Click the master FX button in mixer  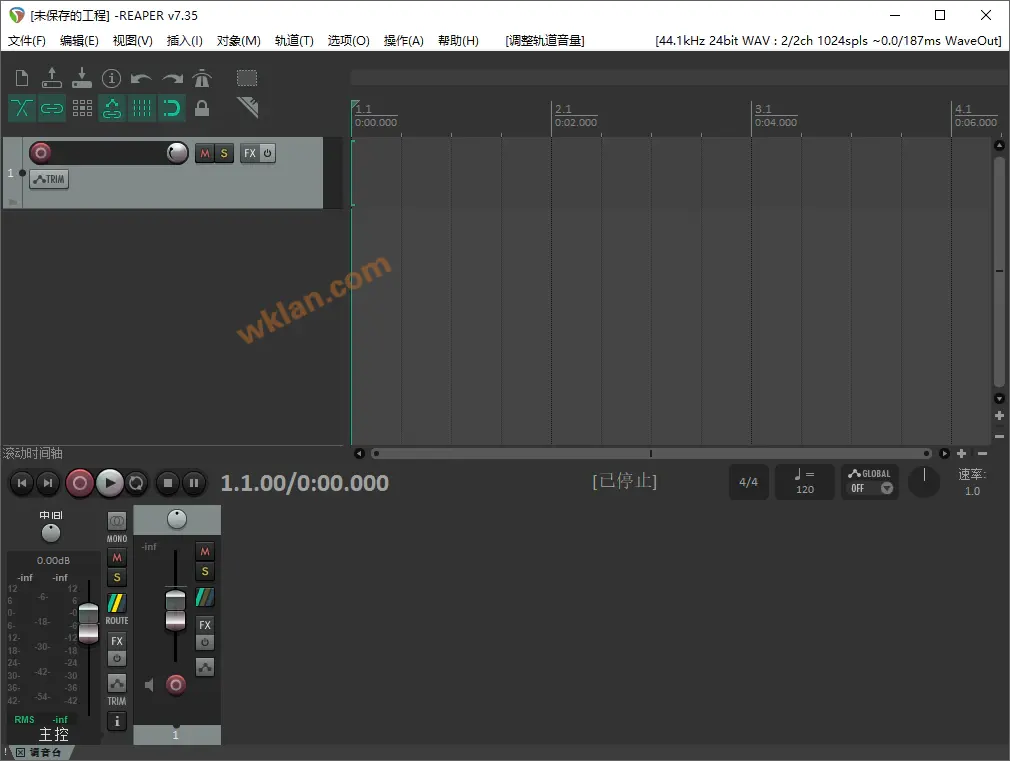(x=117, y=641)
